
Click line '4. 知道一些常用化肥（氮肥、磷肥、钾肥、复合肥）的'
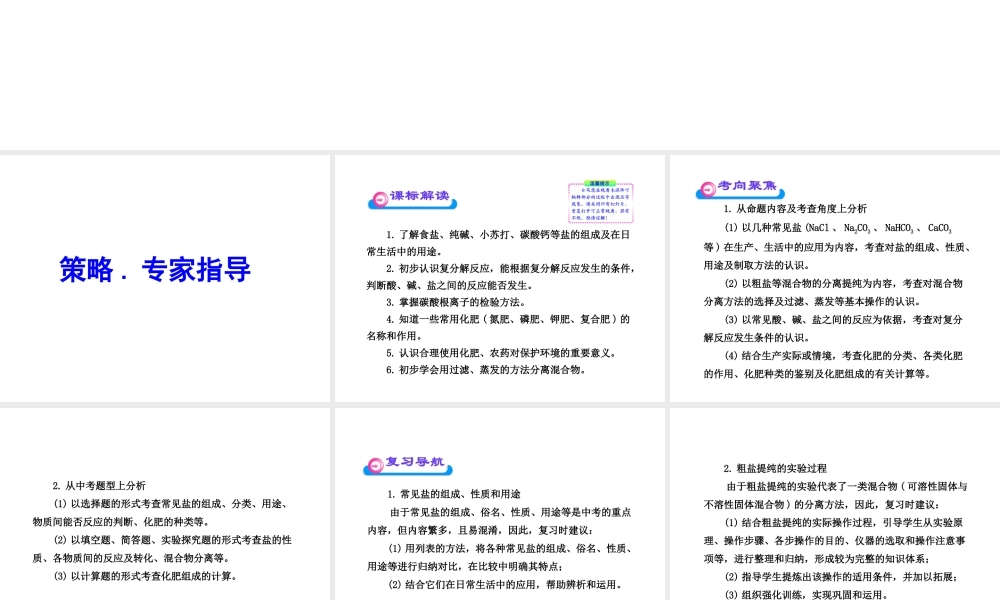508,319
